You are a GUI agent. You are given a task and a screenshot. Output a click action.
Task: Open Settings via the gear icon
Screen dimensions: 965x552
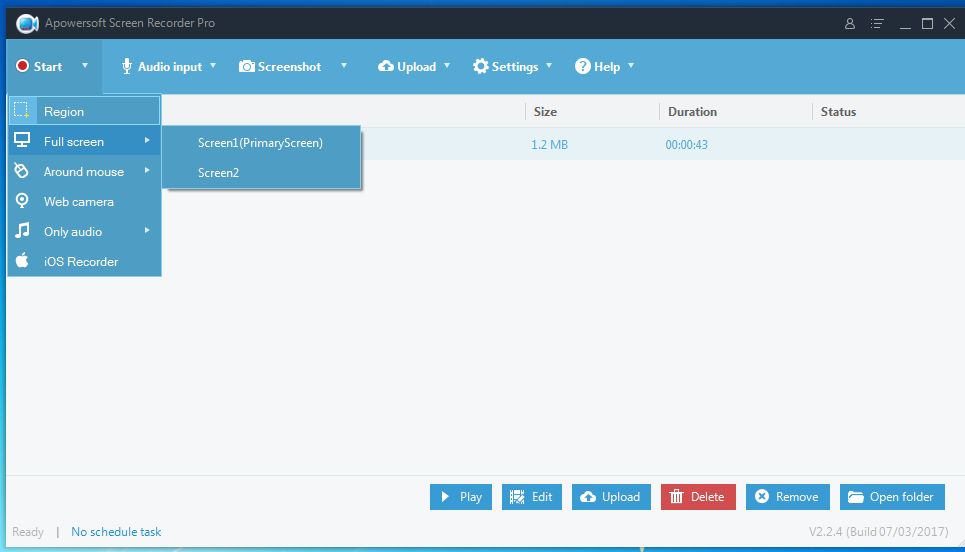481,67
